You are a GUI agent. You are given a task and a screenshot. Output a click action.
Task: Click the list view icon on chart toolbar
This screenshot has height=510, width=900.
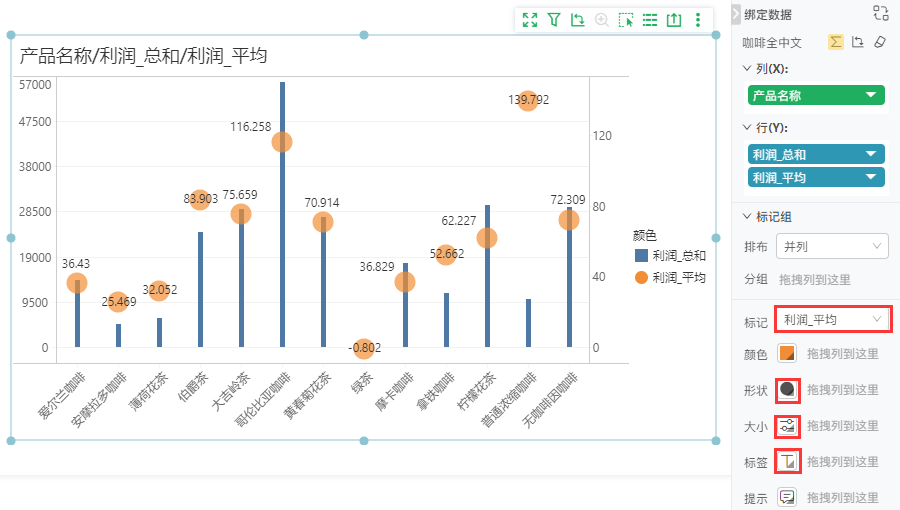pyautogui.click(x=650, y=20)
